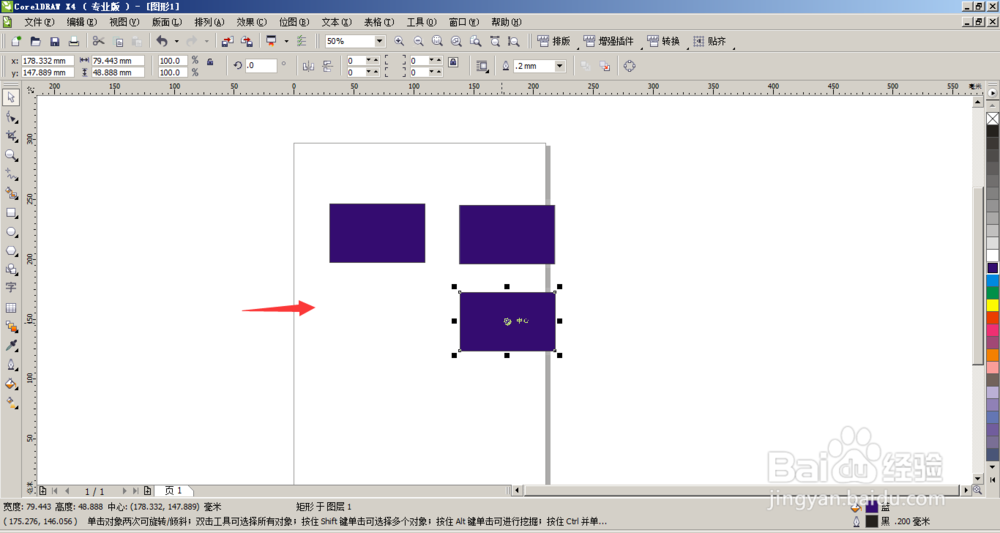Open the 文本 menu
The height and width of the screenshot is (533, 1000).
337,22
